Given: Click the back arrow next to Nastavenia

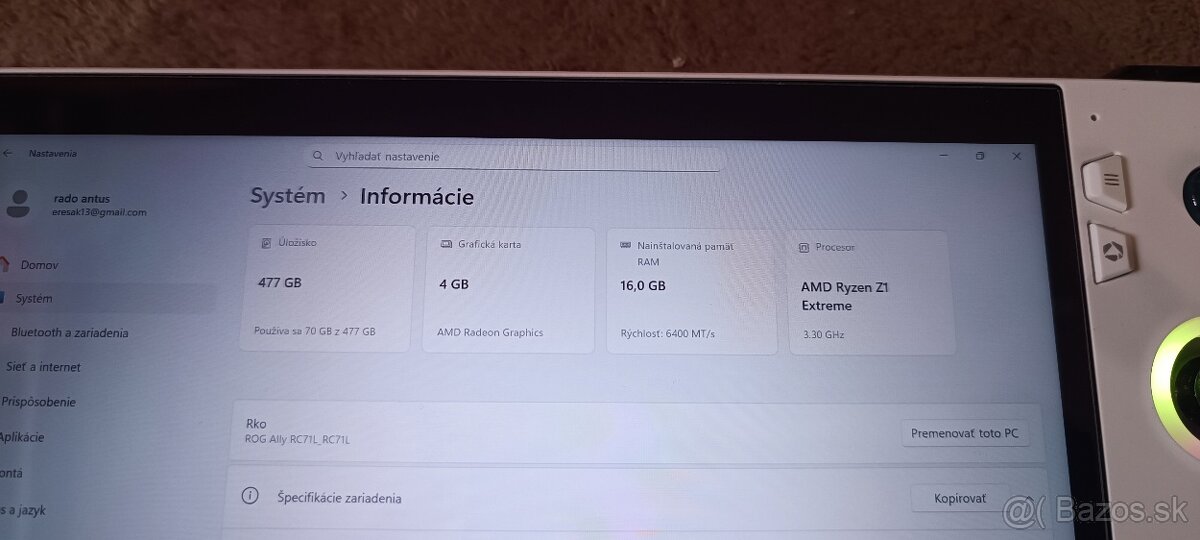Looking at the screenshot, I should (x=8, y=153).
